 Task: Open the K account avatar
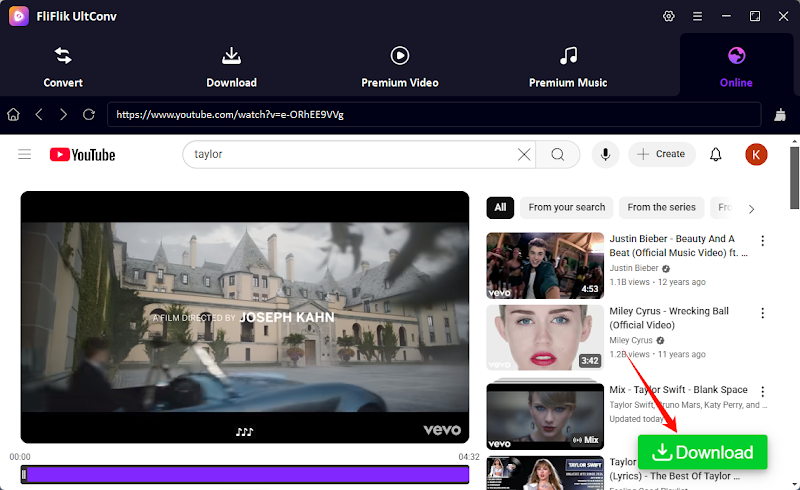[756, 154]
